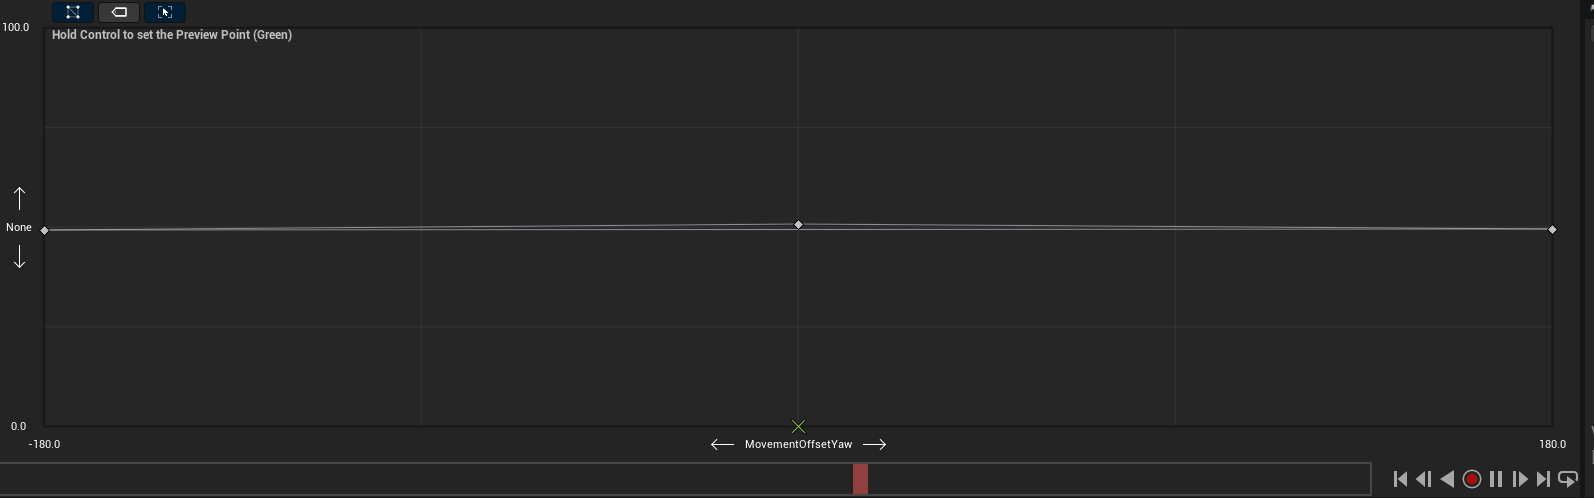Click the -180.0 horizontal axis minimum value
The image size is (1594, 498).
tap(44, 444)
